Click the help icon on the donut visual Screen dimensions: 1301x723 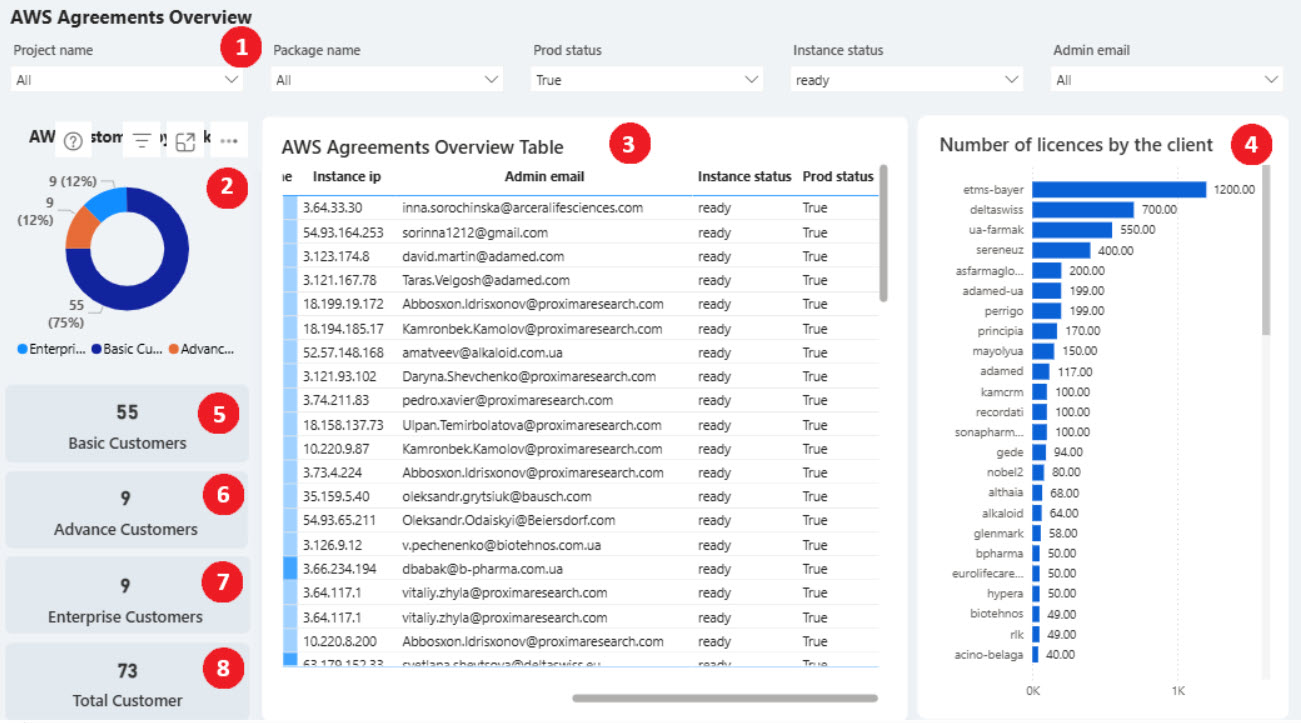[x=73, y=141]
